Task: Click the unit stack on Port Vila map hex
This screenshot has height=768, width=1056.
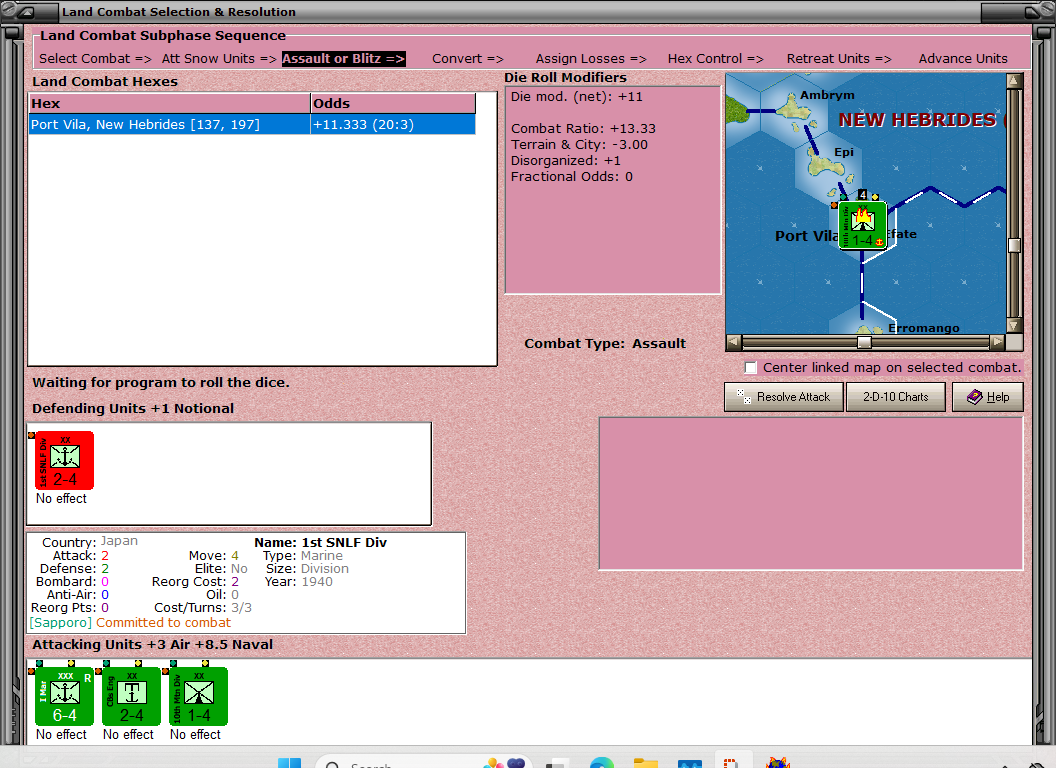Action: [863, 225]
